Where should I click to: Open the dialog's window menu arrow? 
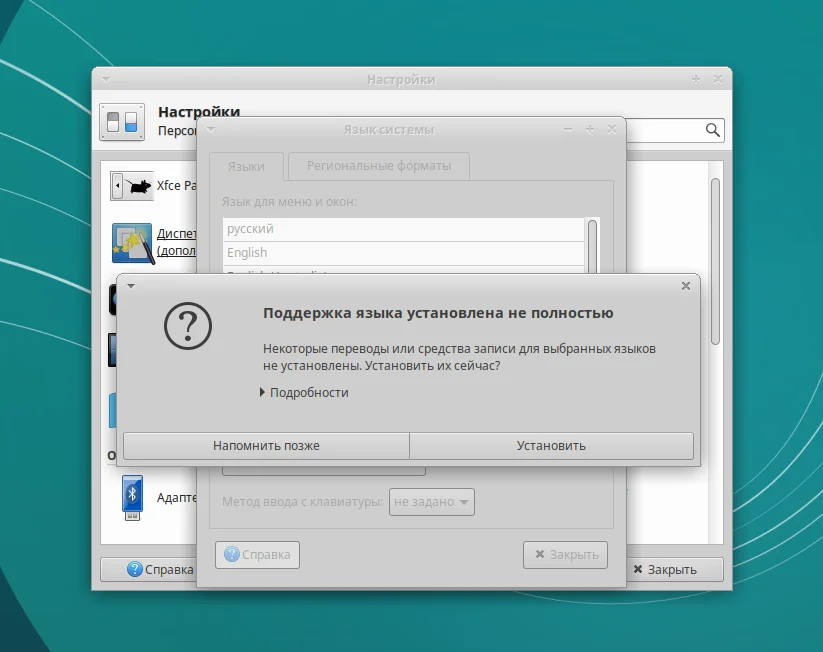tap(131, 286)
